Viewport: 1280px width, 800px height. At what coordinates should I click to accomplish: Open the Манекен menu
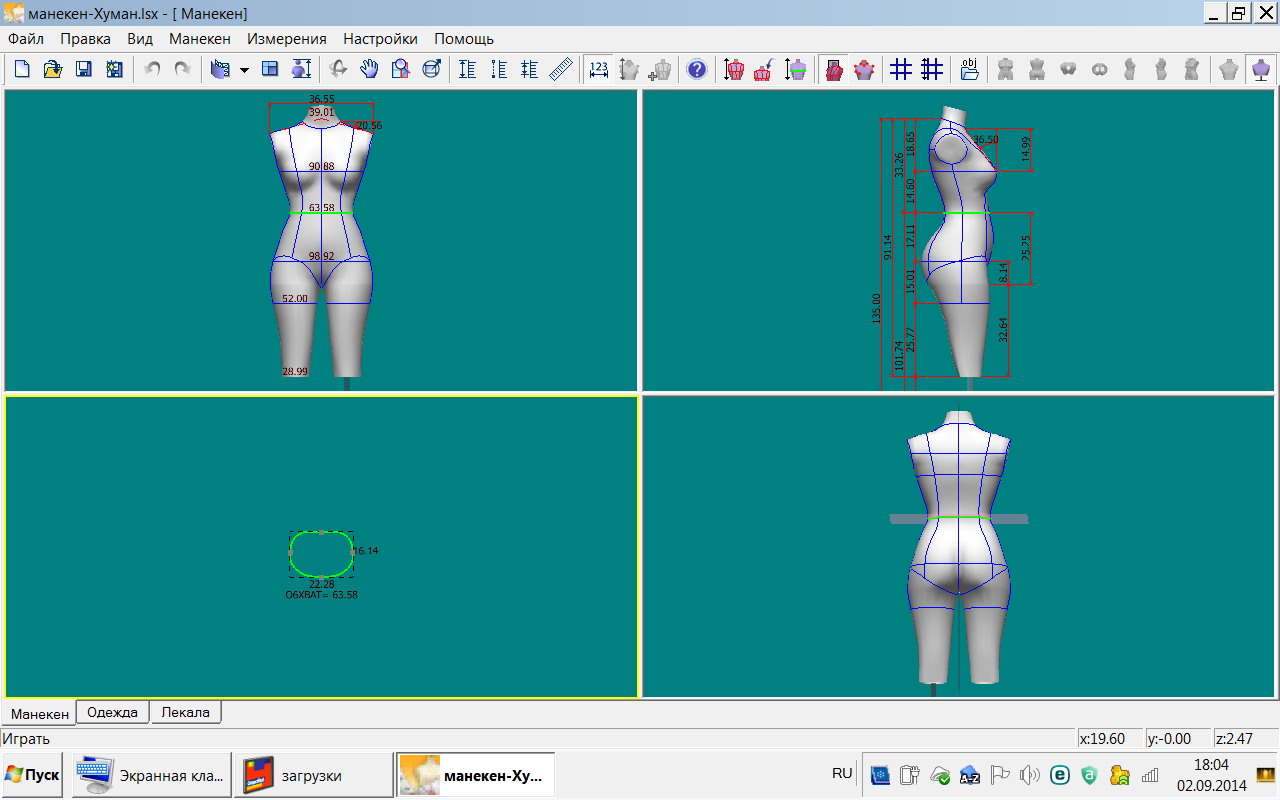coord(200,39)
